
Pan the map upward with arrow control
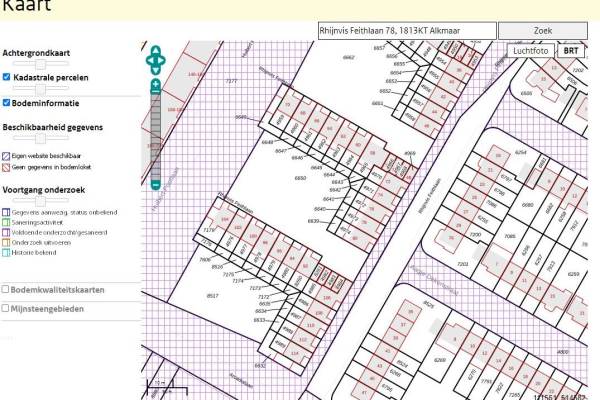pyautogui.click(x=155, y=49)
